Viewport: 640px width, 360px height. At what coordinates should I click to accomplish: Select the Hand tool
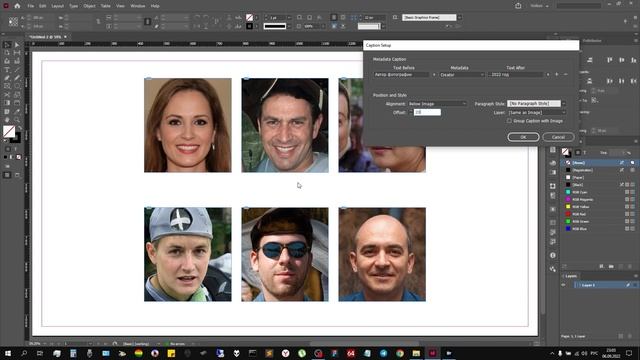coord(7,120)
